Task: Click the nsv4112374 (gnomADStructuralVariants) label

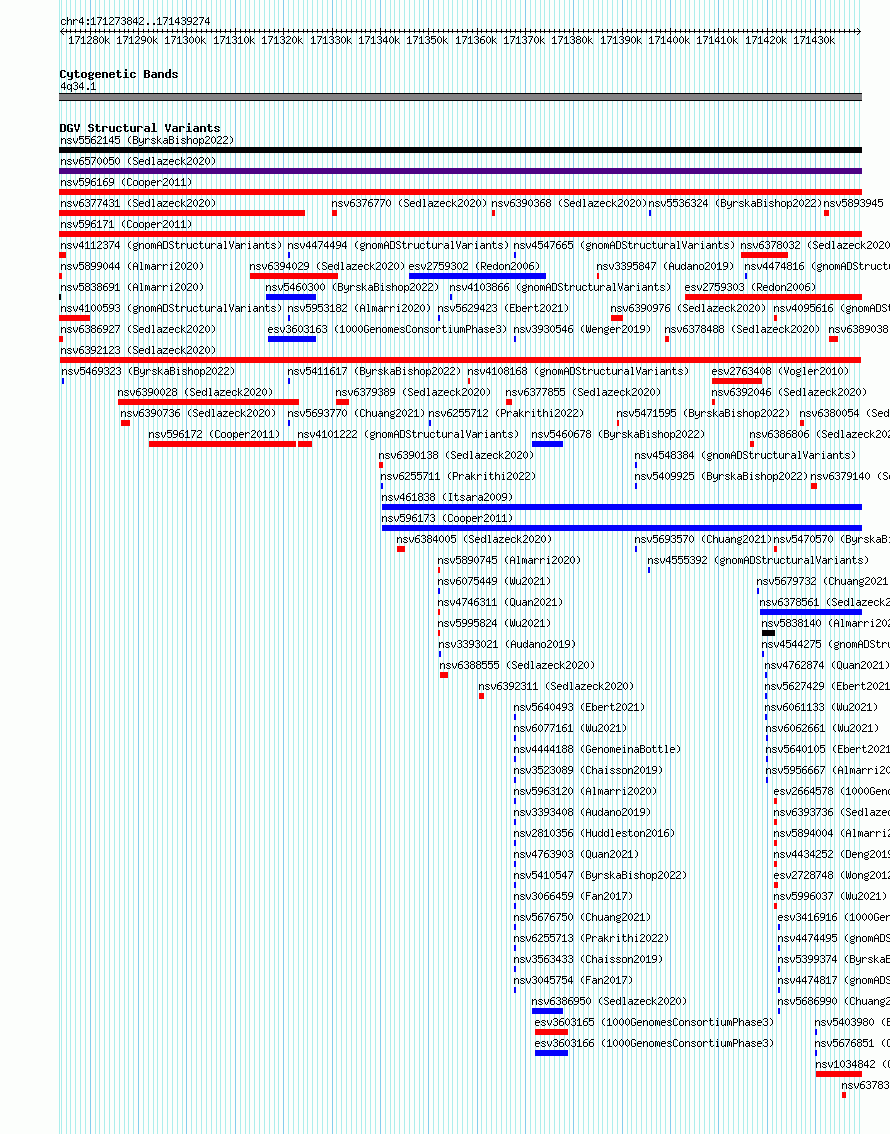Action: (x=171, y=245)
